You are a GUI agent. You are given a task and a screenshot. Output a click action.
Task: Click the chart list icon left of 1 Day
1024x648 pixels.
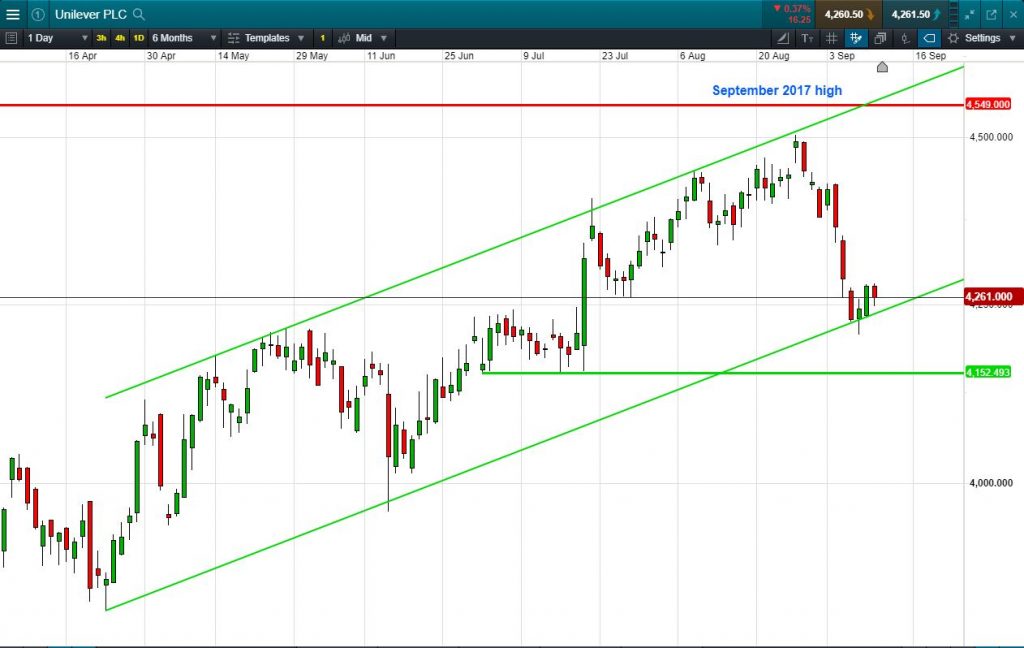[11, 38]
